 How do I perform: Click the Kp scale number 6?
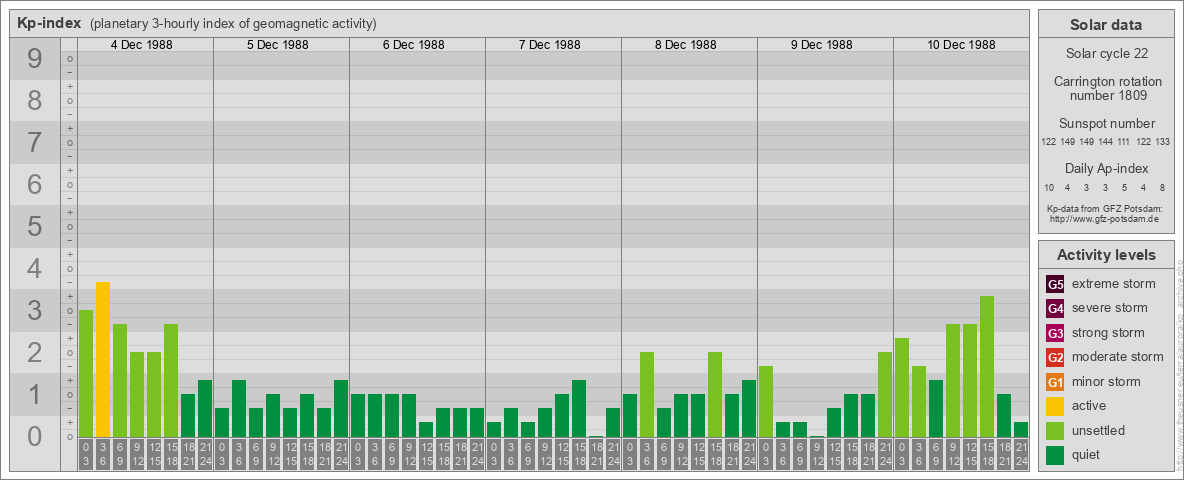click(34, 184)
